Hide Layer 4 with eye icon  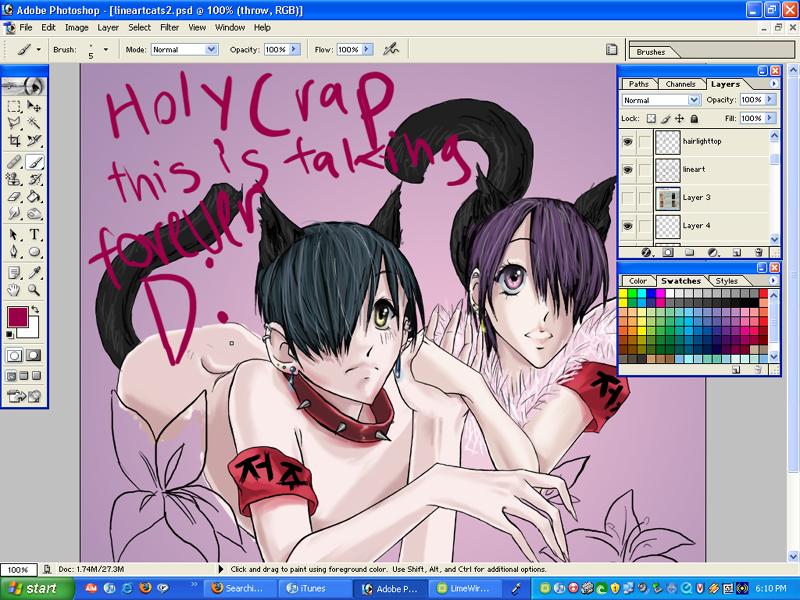(x=628, y=226)
